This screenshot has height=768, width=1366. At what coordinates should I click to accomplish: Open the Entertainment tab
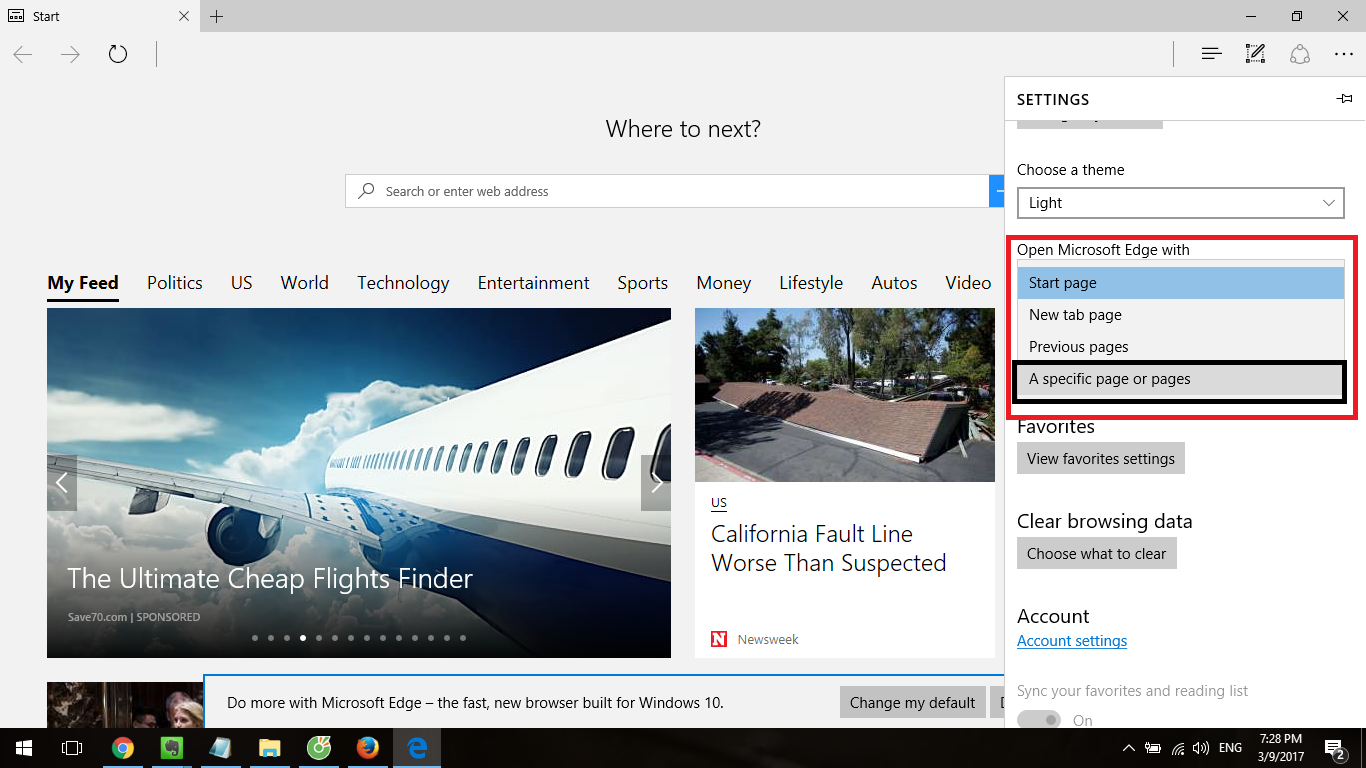coord(534,283)
